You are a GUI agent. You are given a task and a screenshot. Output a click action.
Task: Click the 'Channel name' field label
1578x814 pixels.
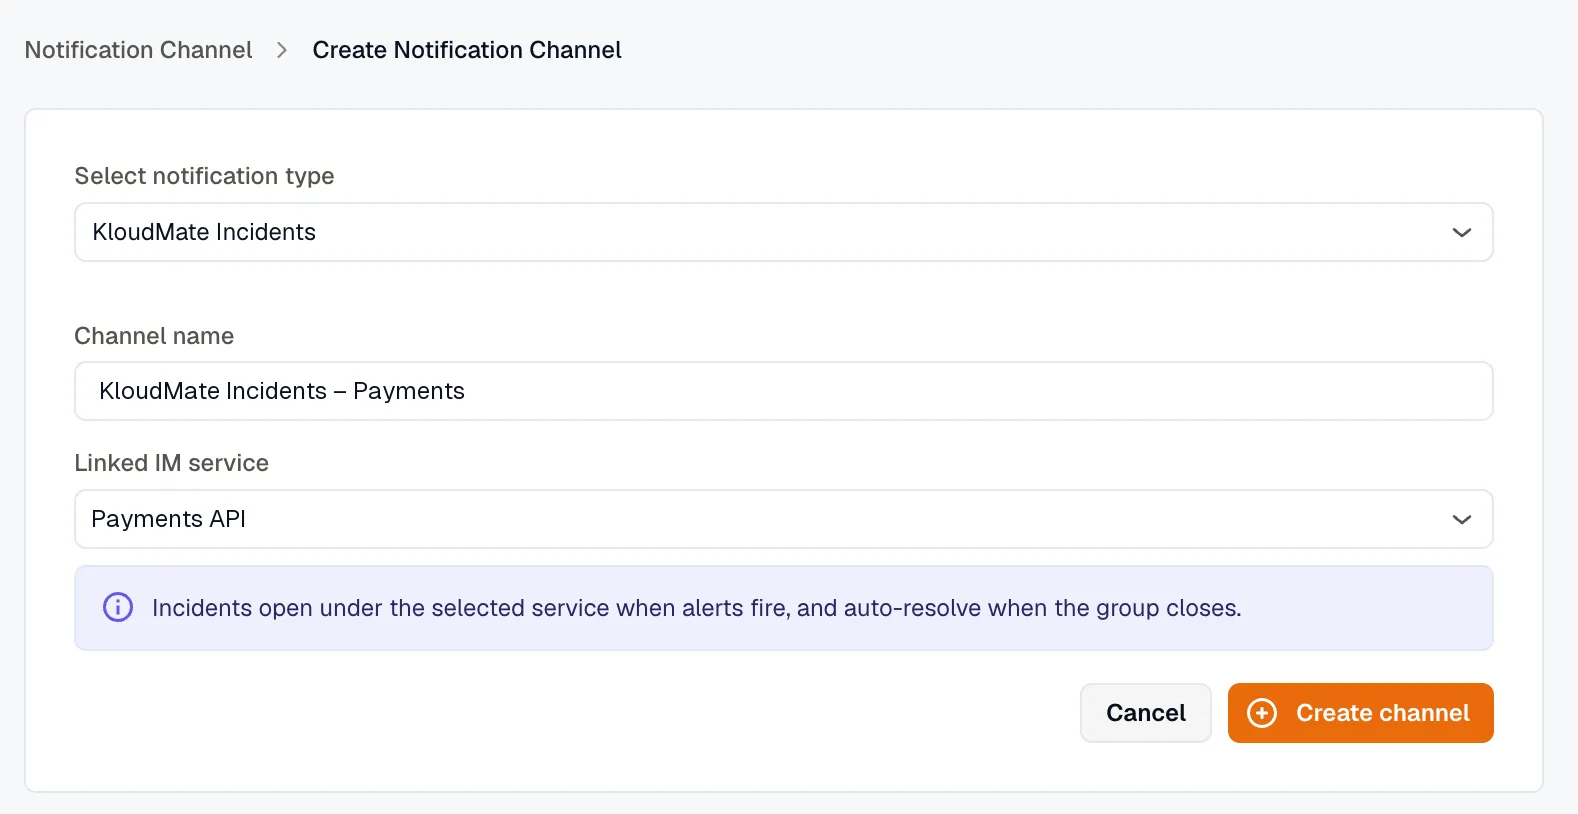pos(154,336)
